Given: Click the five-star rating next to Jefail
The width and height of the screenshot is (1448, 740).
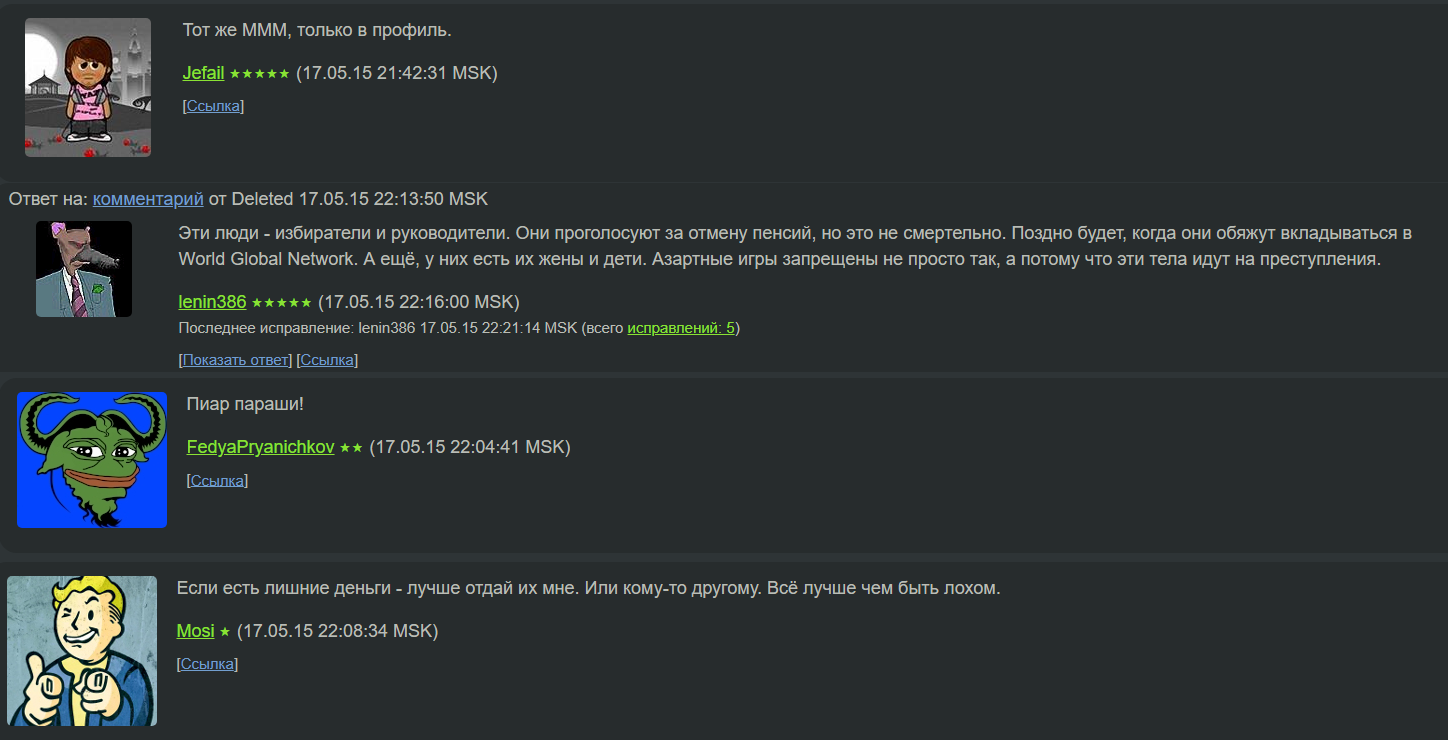Looking at the screenshot, I should [259, 74].
